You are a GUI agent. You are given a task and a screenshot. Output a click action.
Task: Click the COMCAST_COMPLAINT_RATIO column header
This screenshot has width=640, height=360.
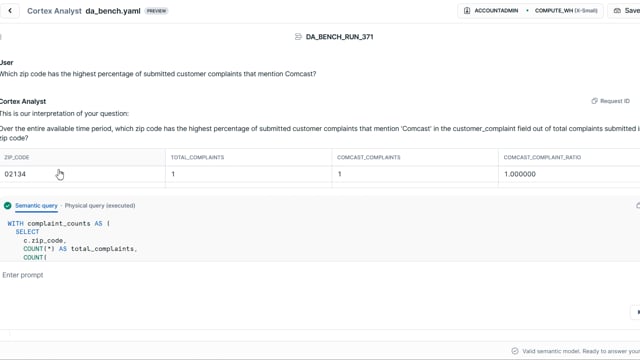click(542, 157)
